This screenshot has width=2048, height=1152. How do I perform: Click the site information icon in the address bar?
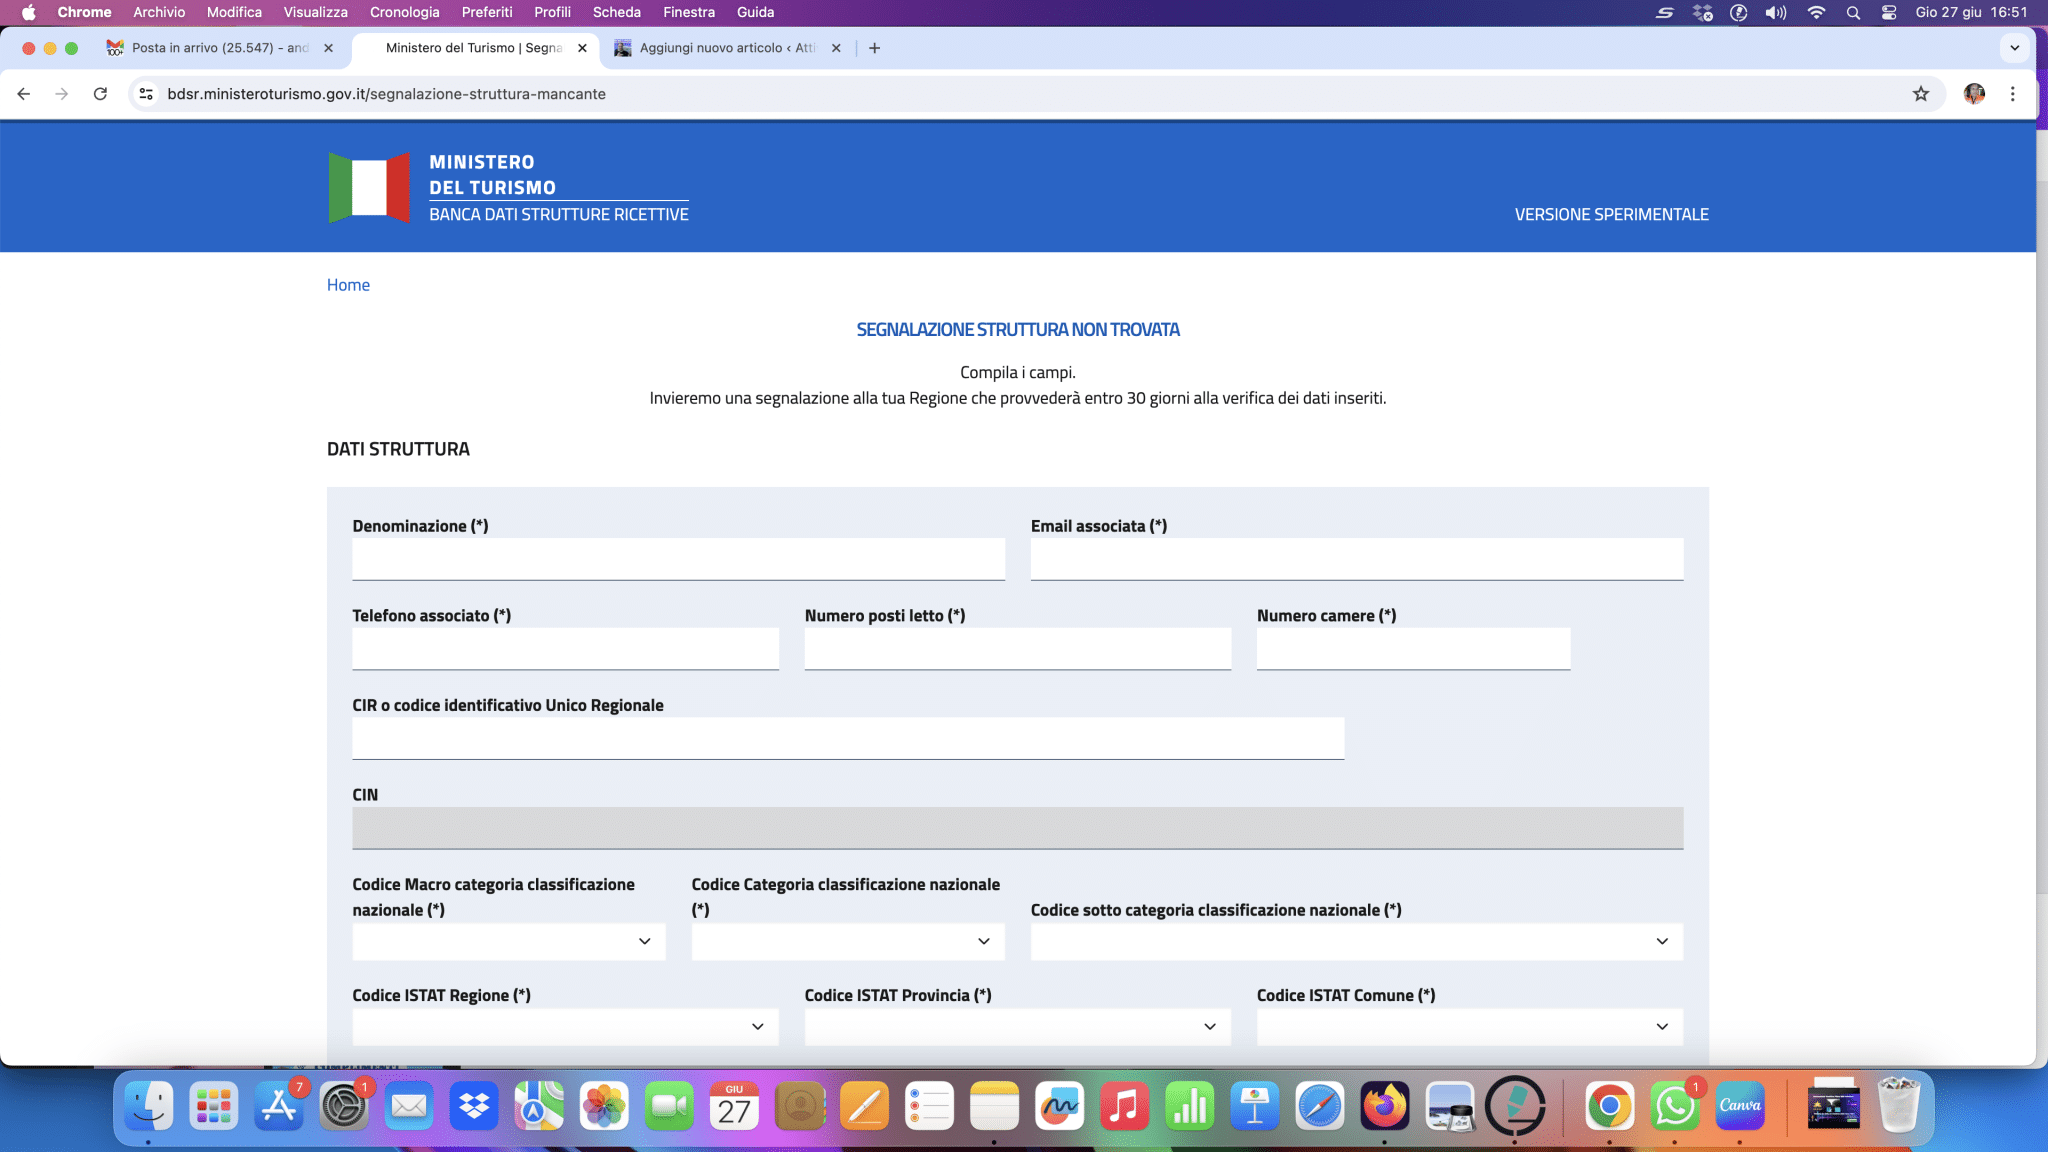click(x=146, y=94)
